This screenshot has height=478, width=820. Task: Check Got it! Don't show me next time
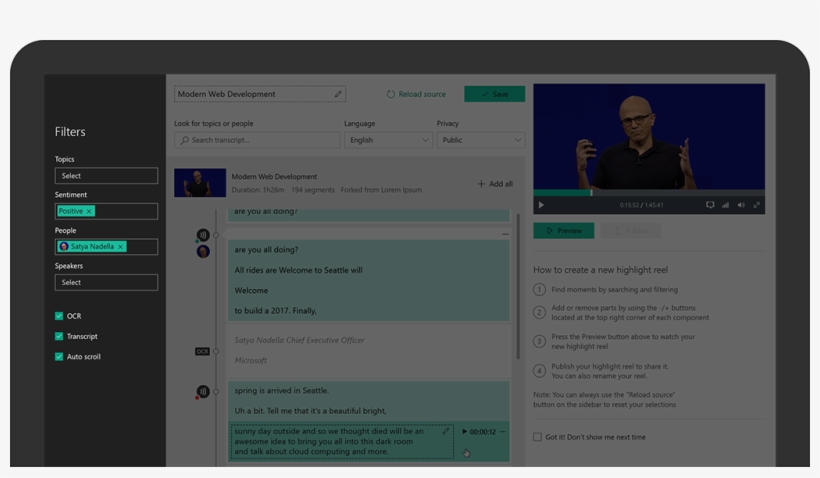pos(538,437)
